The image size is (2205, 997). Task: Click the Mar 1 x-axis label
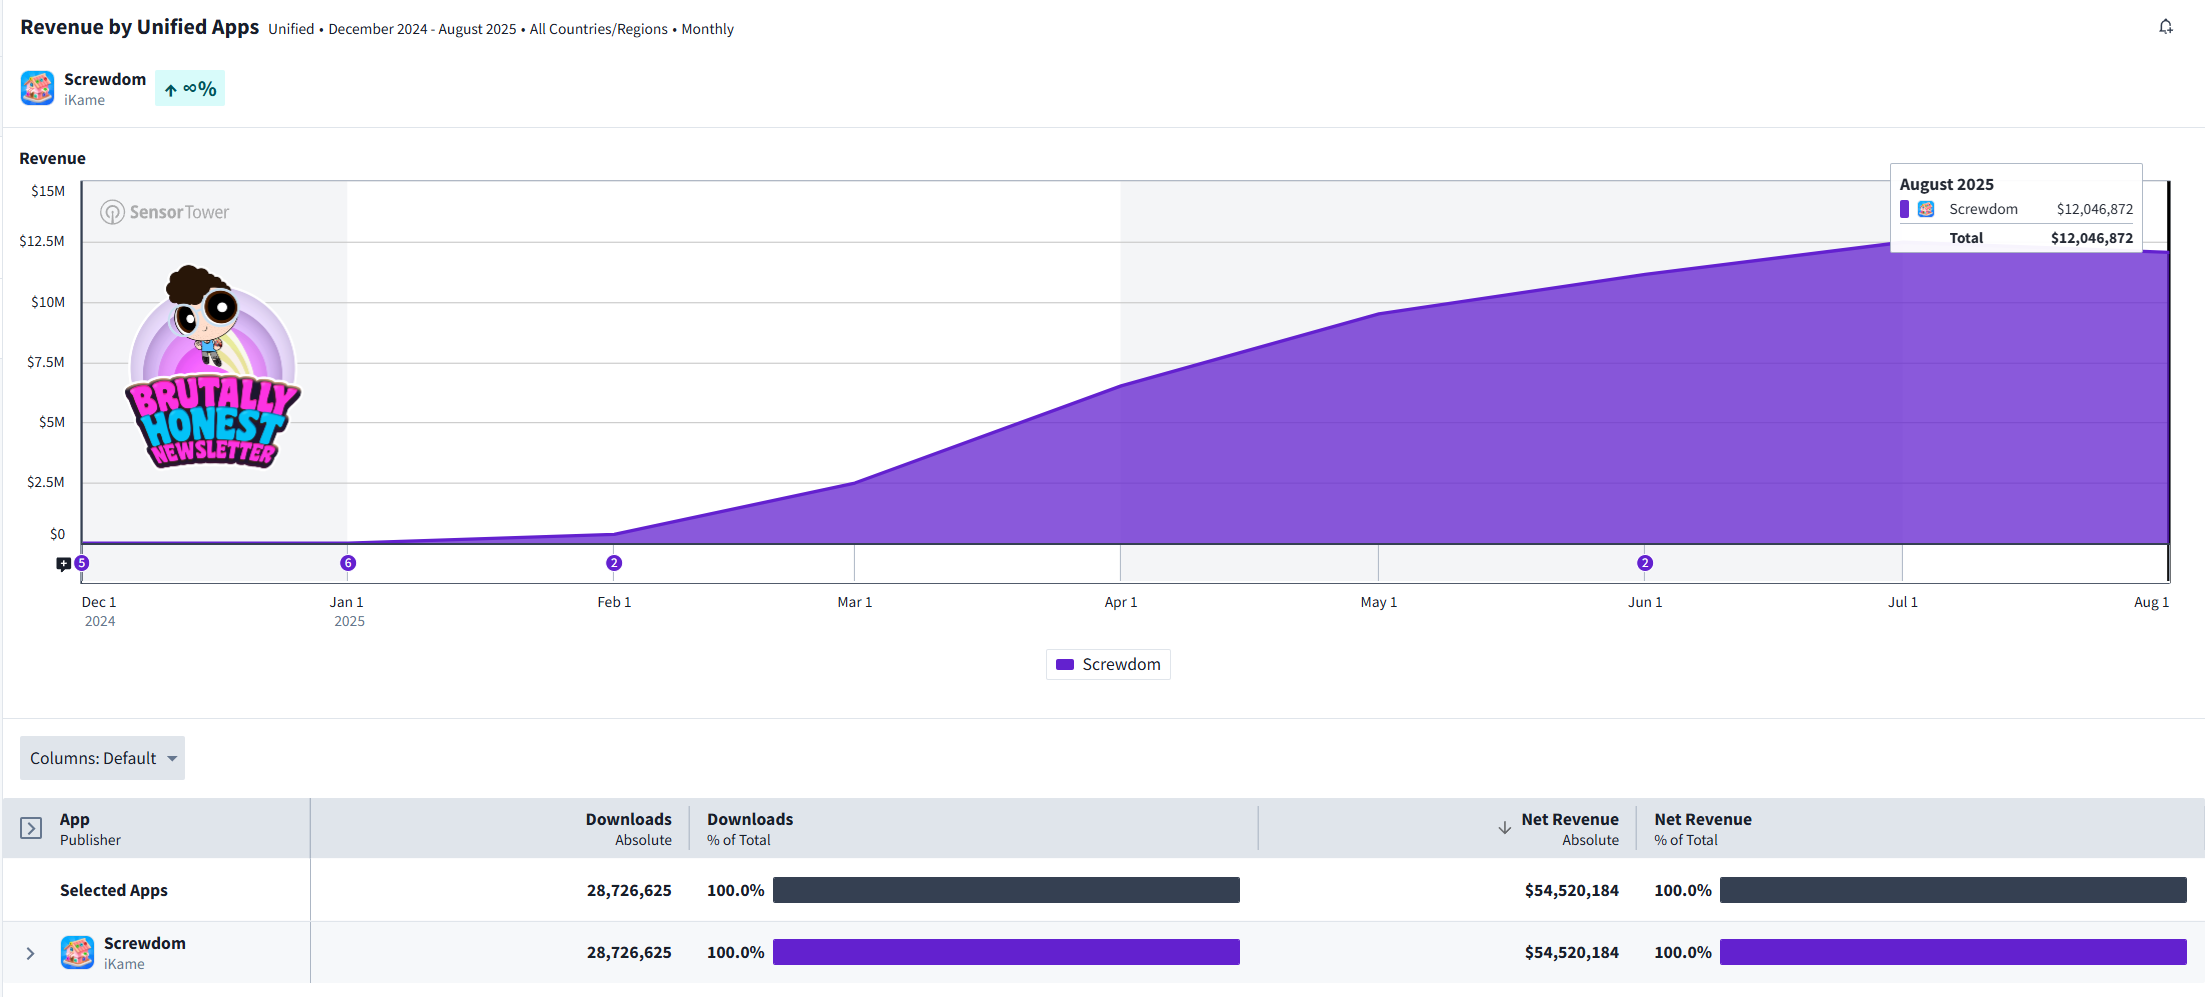855,602
